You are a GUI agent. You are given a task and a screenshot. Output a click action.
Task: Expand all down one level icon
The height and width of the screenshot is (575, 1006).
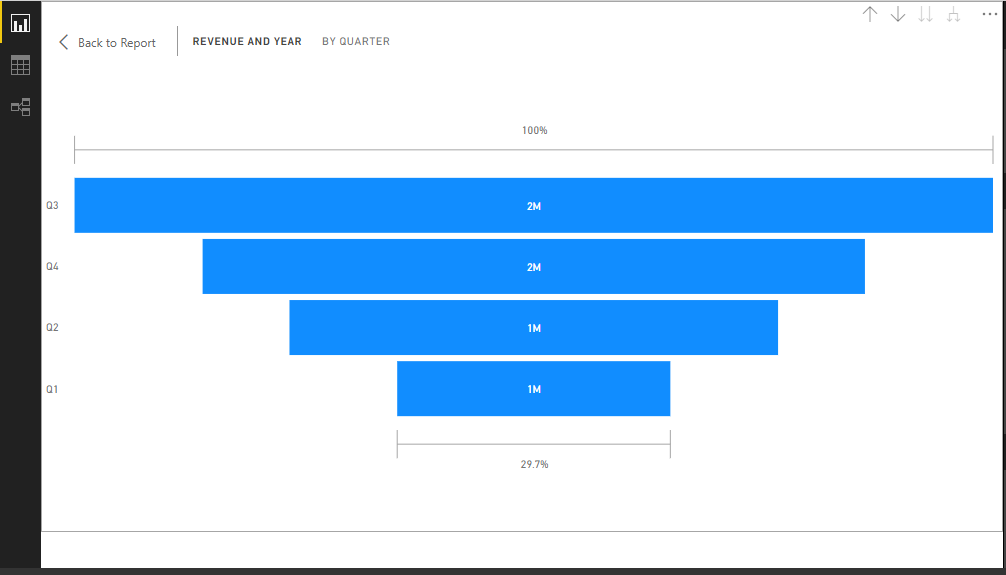953,14
